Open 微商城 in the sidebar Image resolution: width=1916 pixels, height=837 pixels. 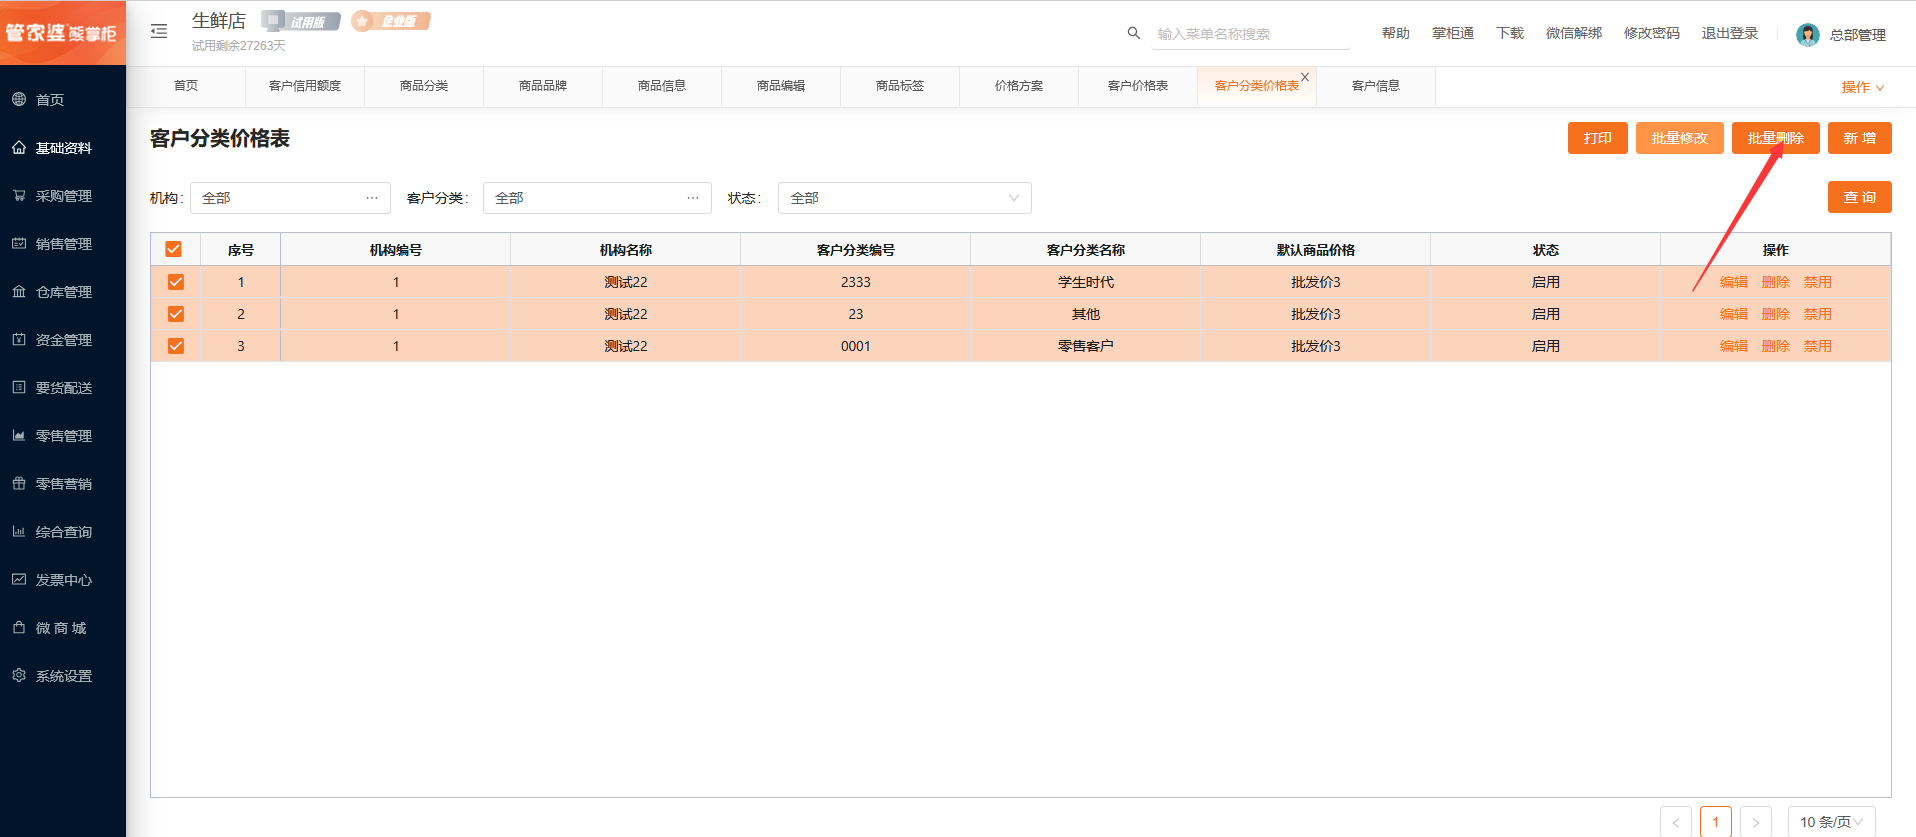click(63, 628)
